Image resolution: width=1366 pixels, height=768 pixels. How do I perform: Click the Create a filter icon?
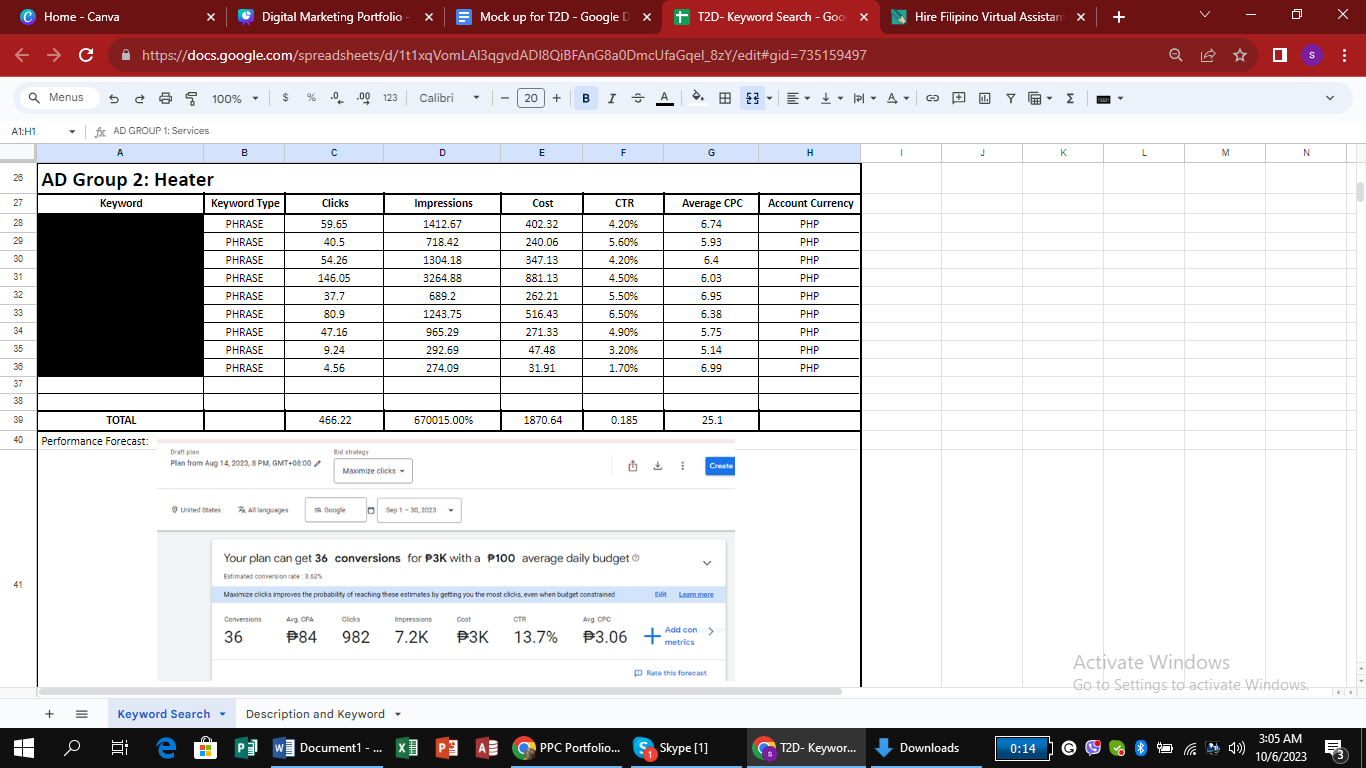[x=1010, y=98]
